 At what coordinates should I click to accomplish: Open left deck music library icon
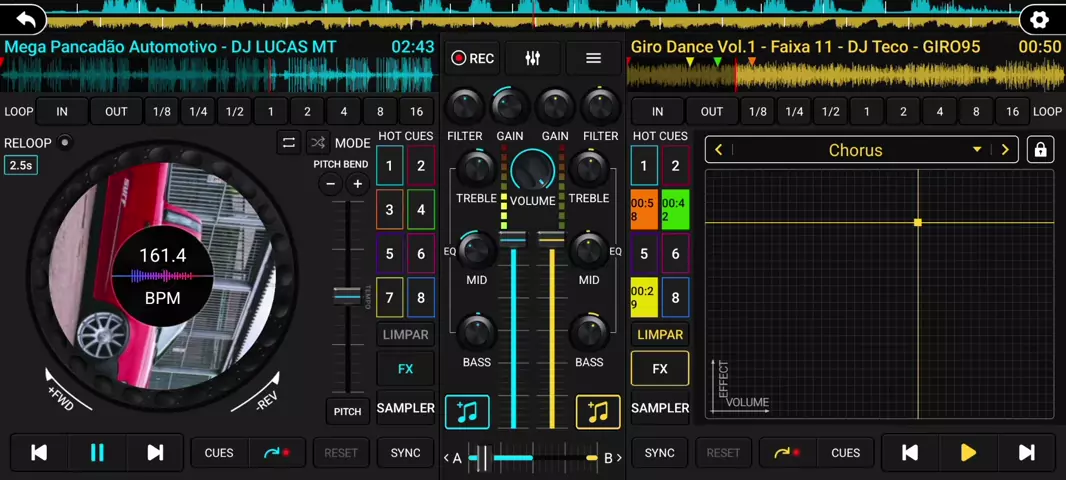pyautogui.click(x=467, y=412)
